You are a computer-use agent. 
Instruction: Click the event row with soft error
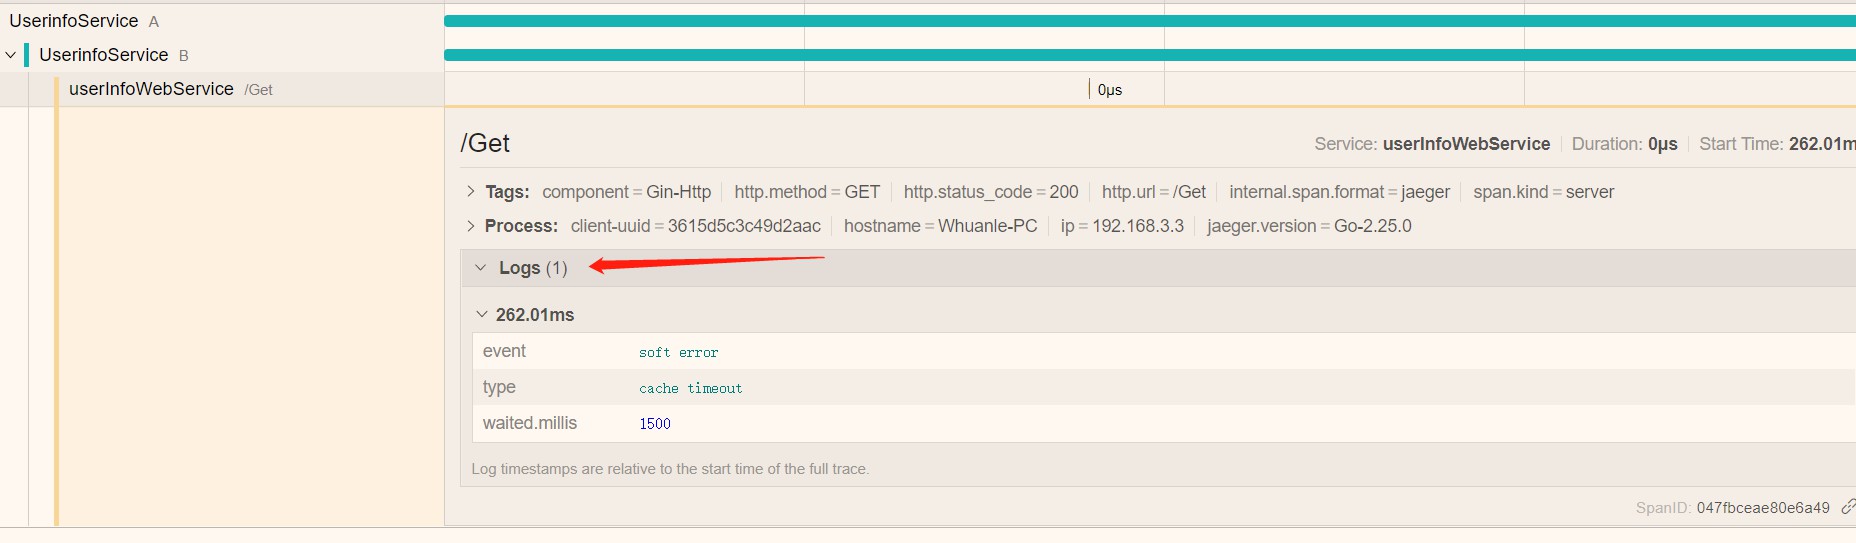tap(678, 352)
